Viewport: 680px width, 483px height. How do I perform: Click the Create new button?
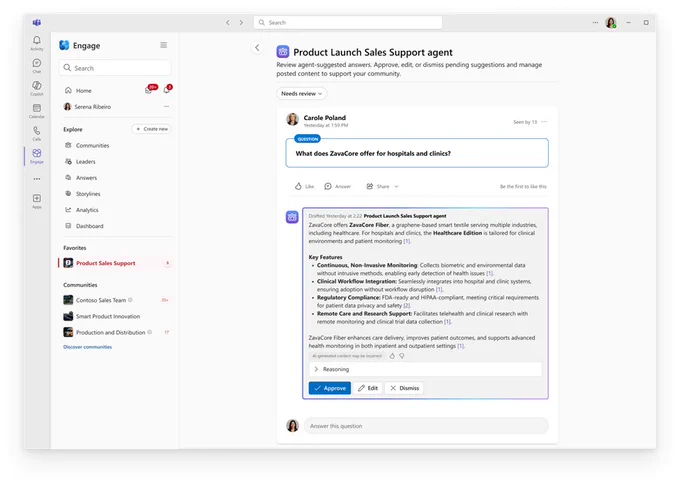(x=151, y=129)
